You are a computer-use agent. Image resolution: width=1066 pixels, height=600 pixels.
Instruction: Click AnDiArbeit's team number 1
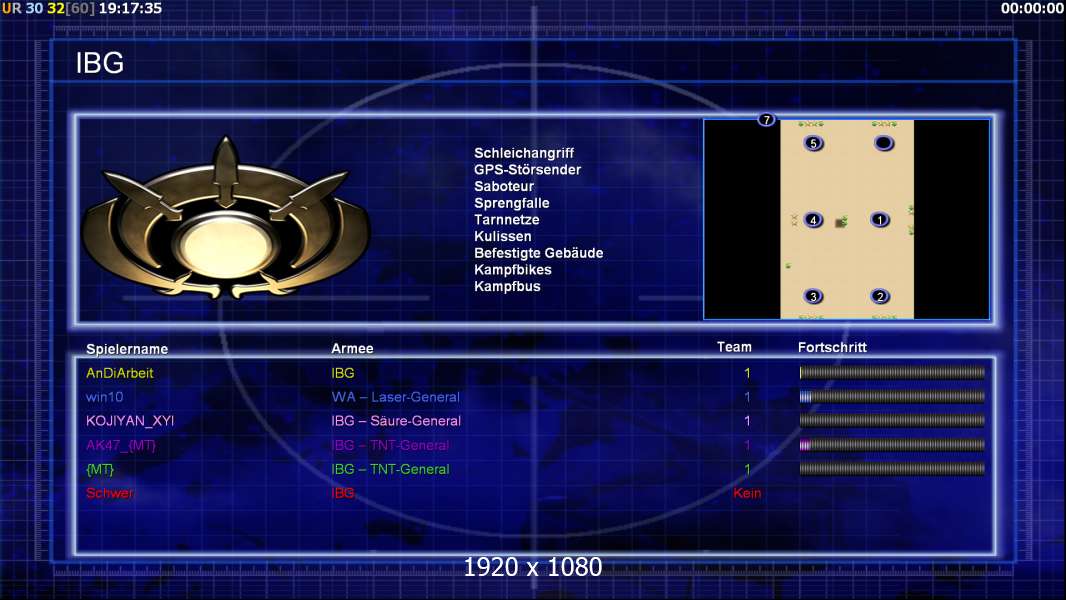pos(747,373)
